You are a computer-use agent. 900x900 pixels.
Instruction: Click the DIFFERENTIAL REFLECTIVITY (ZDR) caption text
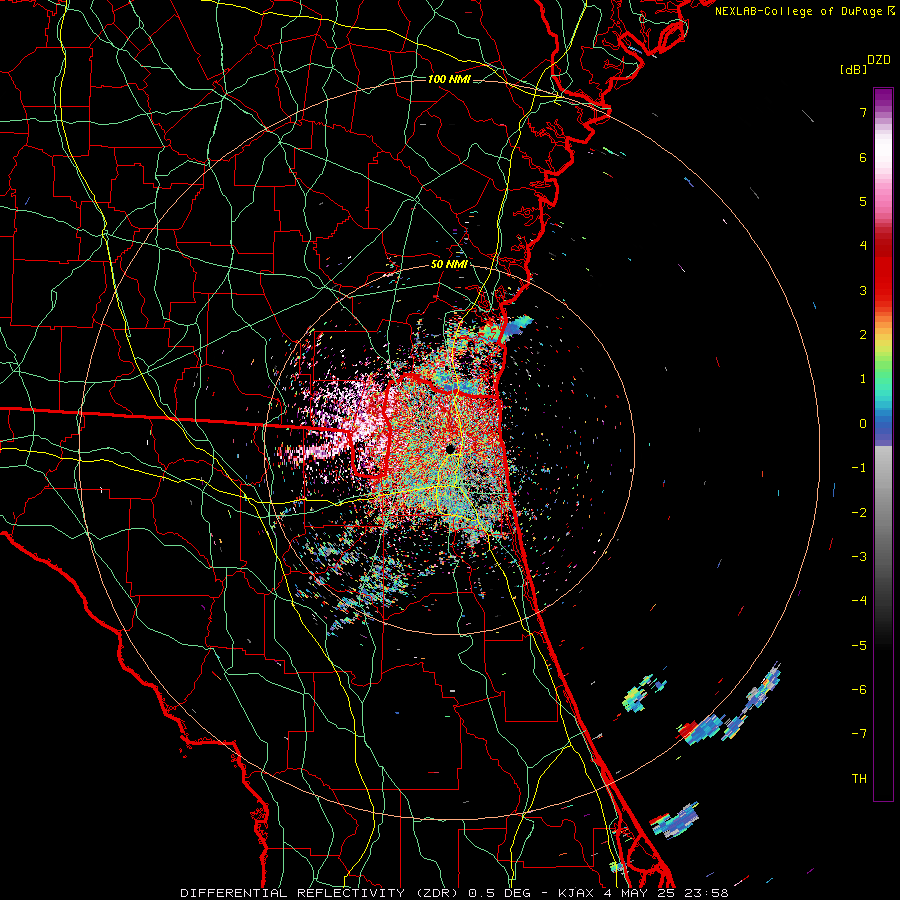click(x=319, y=893)
